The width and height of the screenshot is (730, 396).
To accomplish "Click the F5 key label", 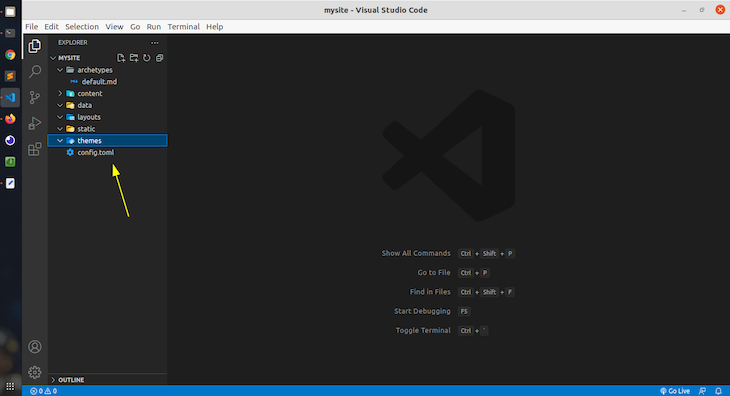I will [464, 311].
